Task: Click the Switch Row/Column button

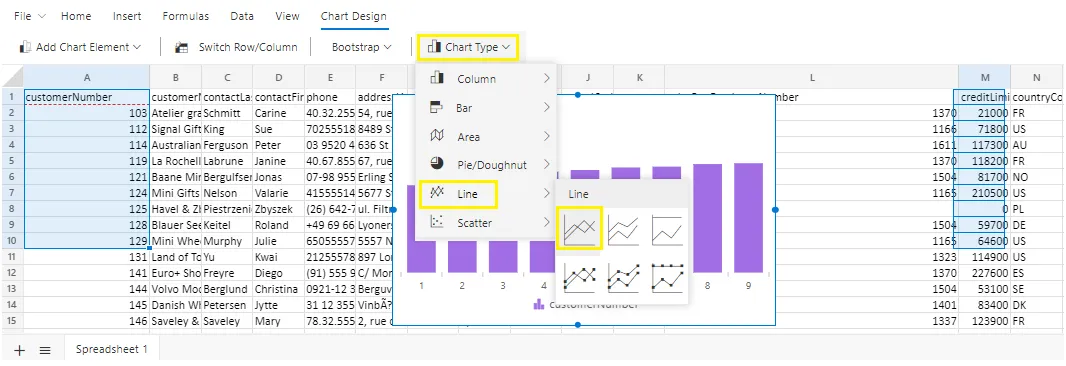Action: tap(237, 47)
